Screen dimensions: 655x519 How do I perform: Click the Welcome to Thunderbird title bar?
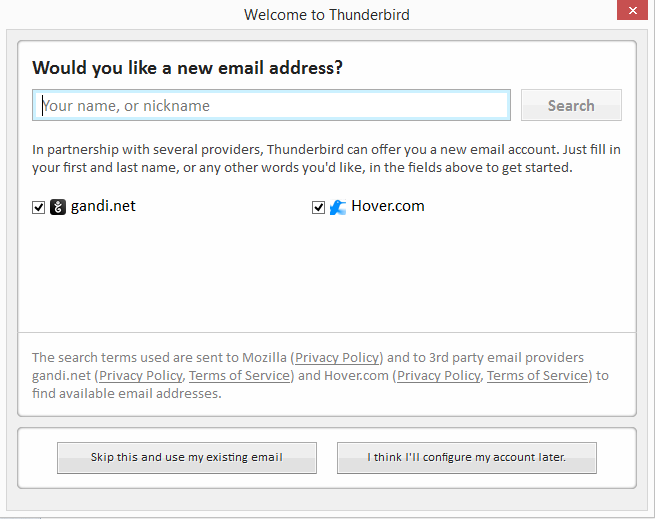point(327,15)
